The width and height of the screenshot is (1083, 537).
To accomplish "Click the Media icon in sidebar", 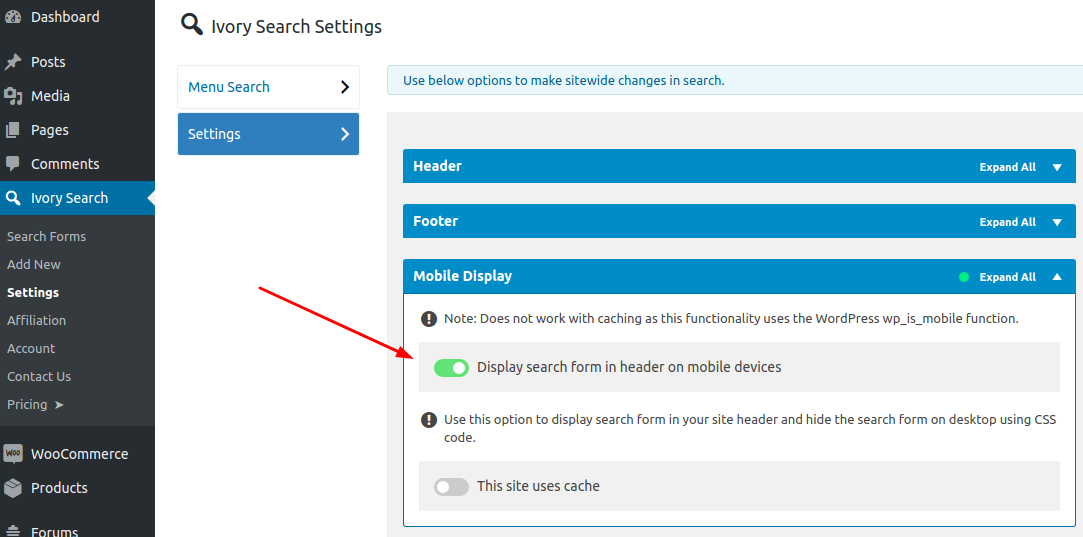I will [x=12, y=96].
